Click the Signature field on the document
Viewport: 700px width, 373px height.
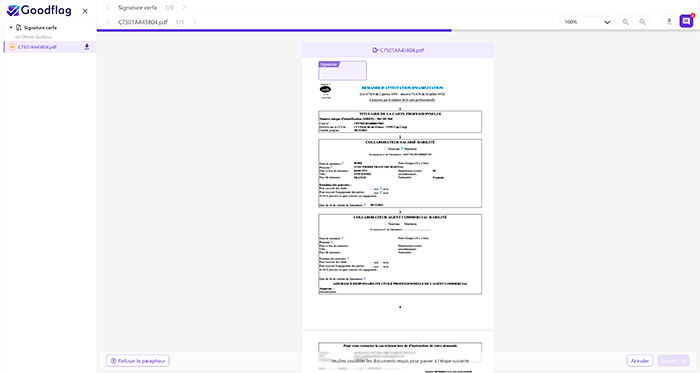pyautogui.click(x=342, y=70)
